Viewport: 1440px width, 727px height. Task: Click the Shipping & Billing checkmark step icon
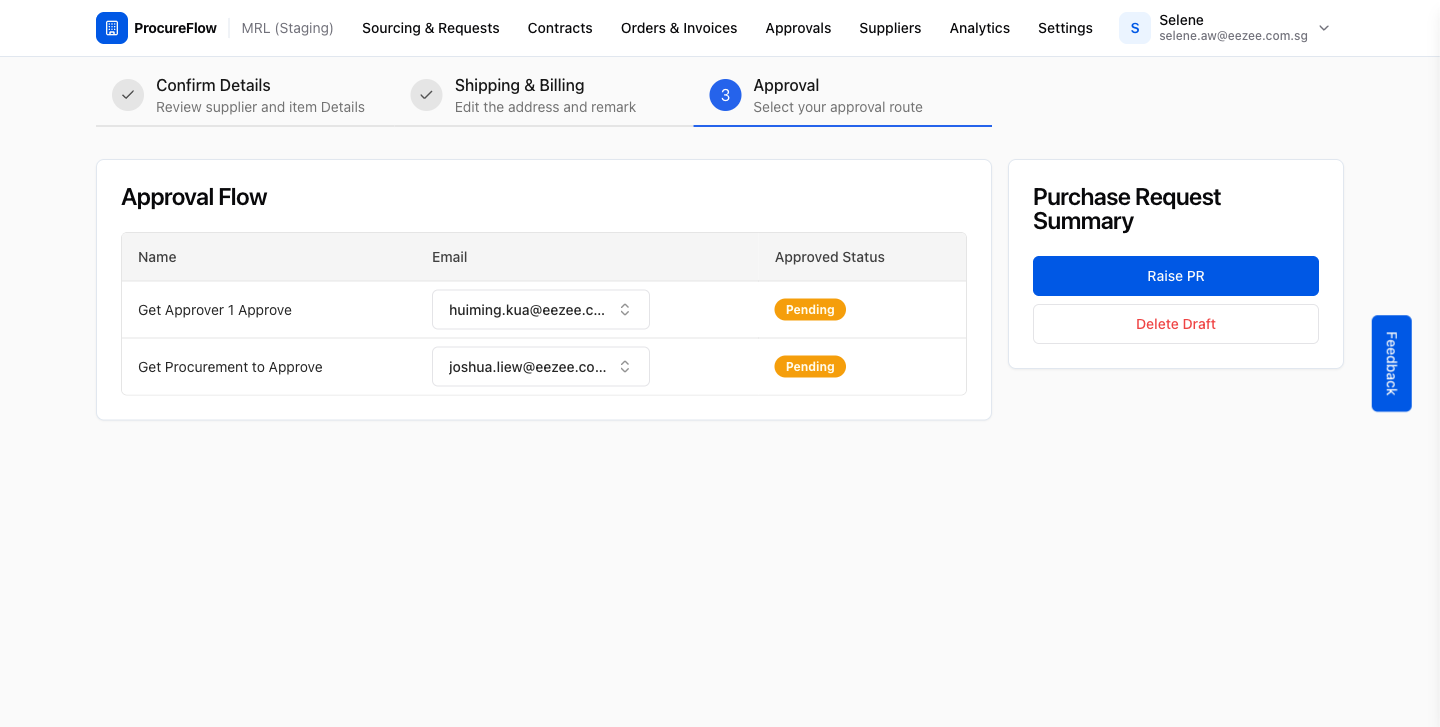426,95
